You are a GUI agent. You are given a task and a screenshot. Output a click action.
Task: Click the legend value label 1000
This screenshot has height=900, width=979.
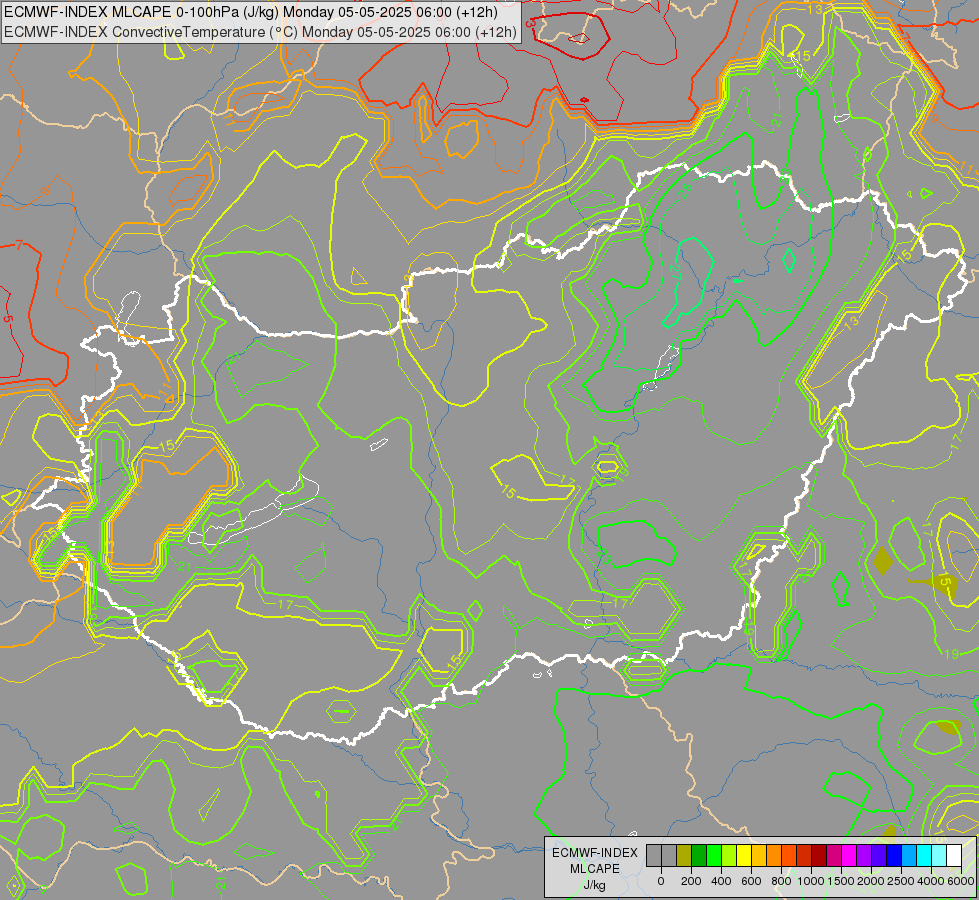tap(811, 881)
